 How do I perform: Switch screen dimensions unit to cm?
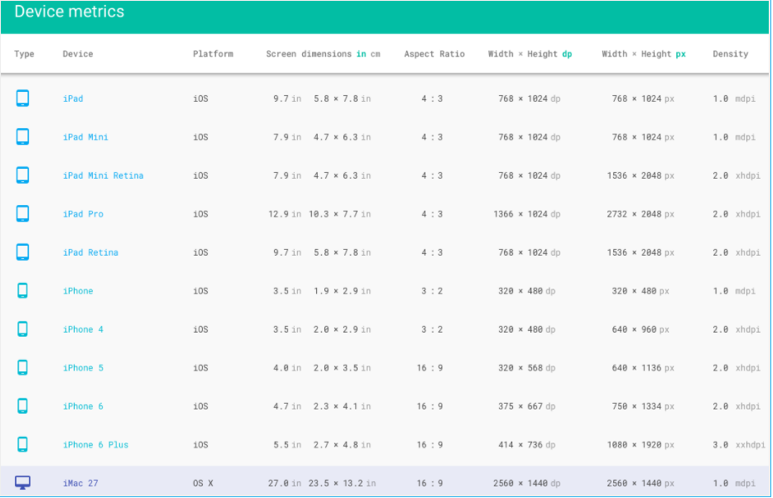point(375,54)
